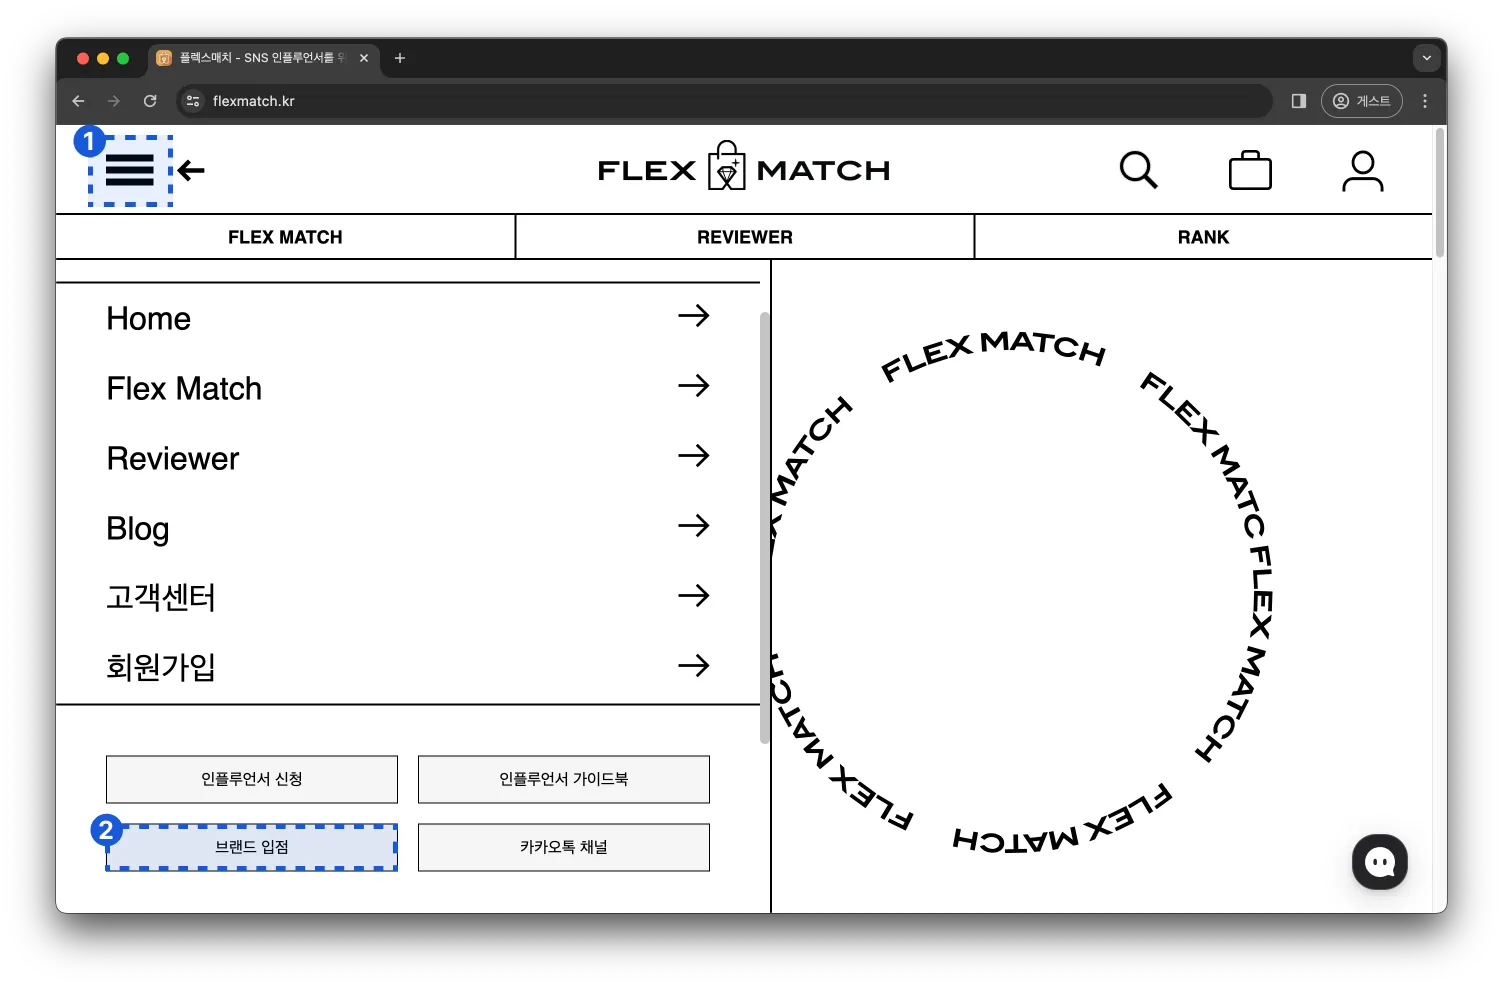
Task: Select the FLEX MATCH tab
Action: (285, 237)
